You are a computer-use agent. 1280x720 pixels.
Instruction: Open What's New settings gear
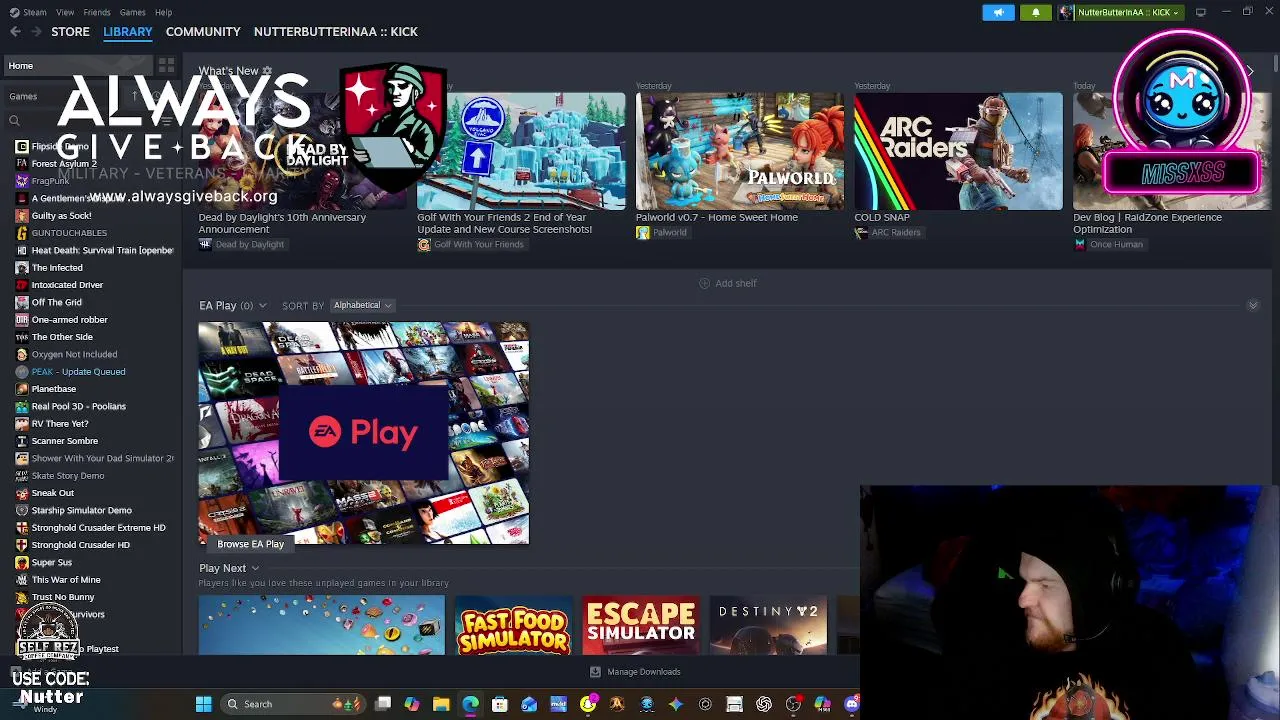[x=266, y=71]
